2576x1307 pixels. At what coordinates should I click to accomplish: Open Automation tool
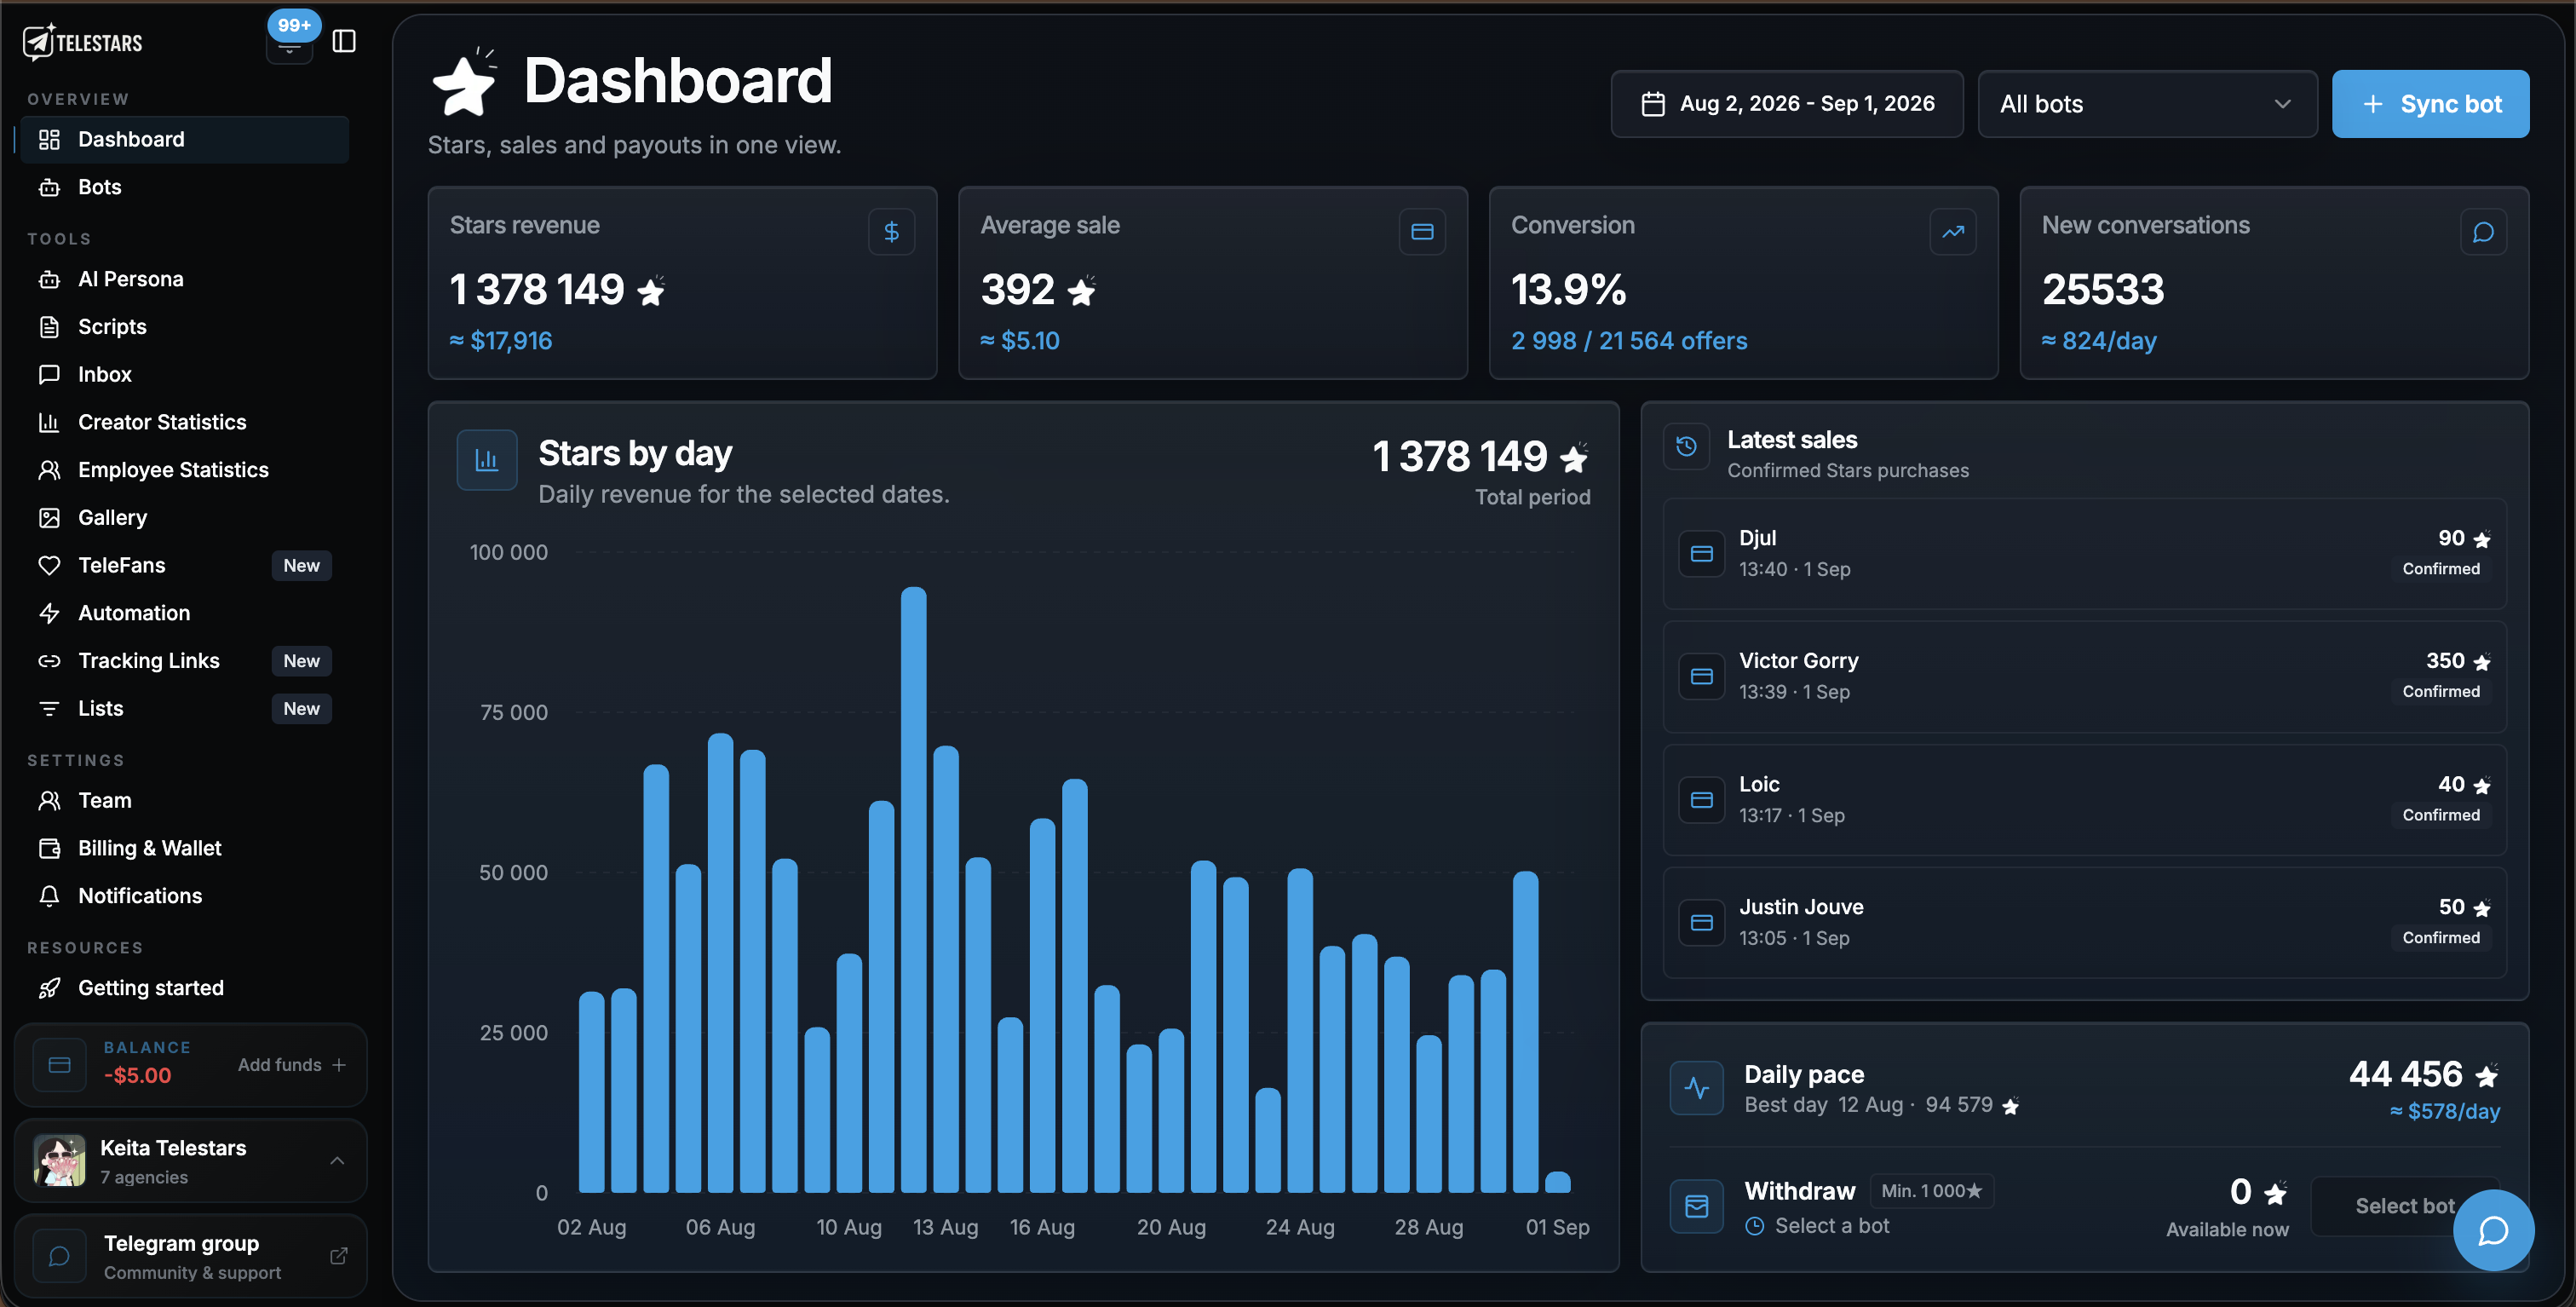click(183, 613)
